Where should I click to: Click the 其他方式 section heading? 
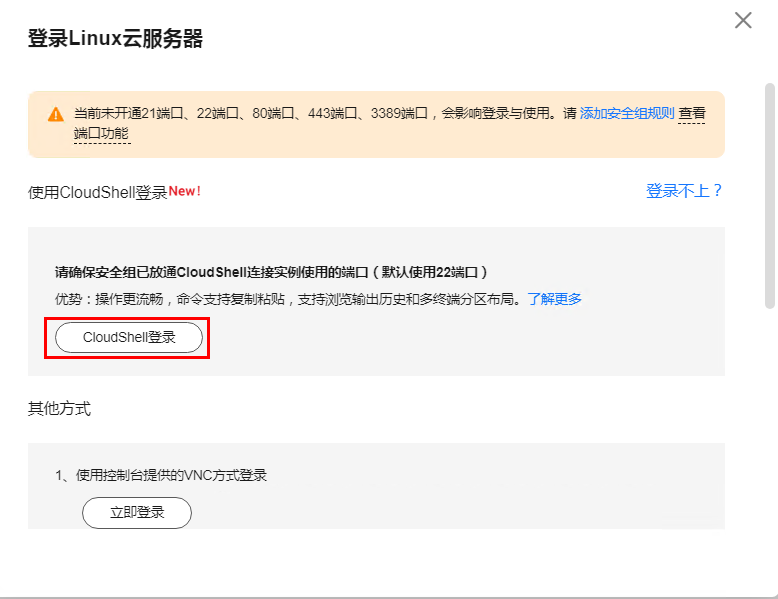(60, 409)
